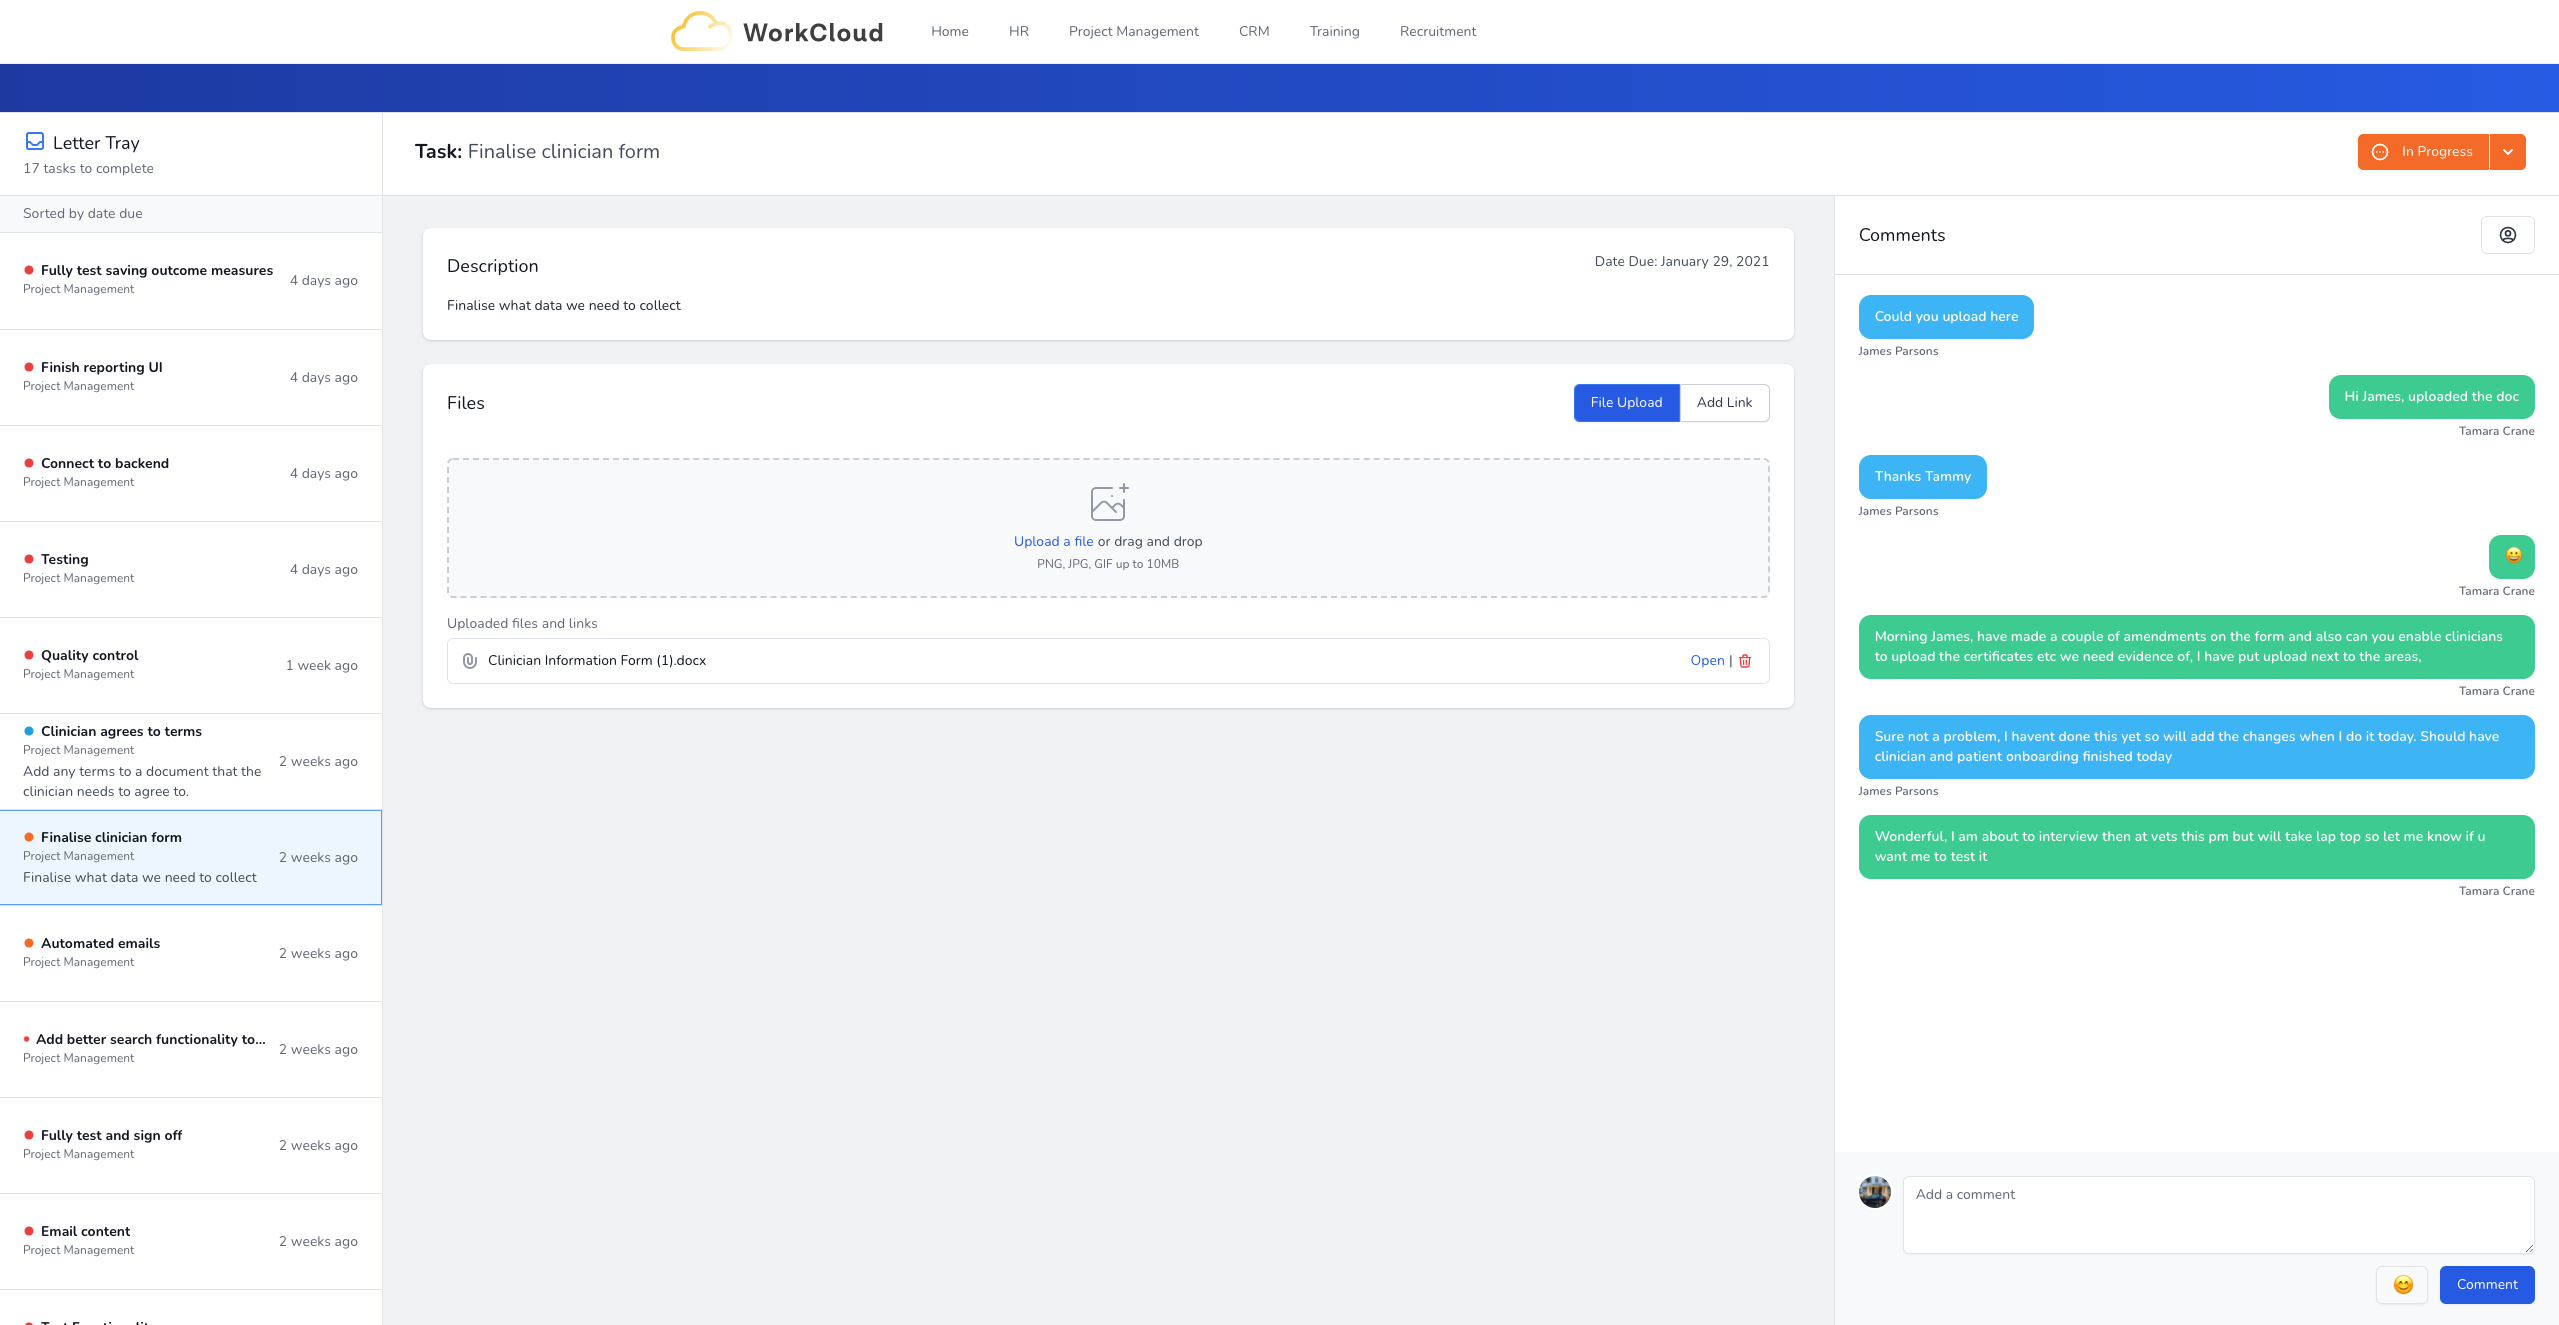Open the Project Management menu
The width and height of the screenshot is (2559, 1325).
coord(1133,31)
